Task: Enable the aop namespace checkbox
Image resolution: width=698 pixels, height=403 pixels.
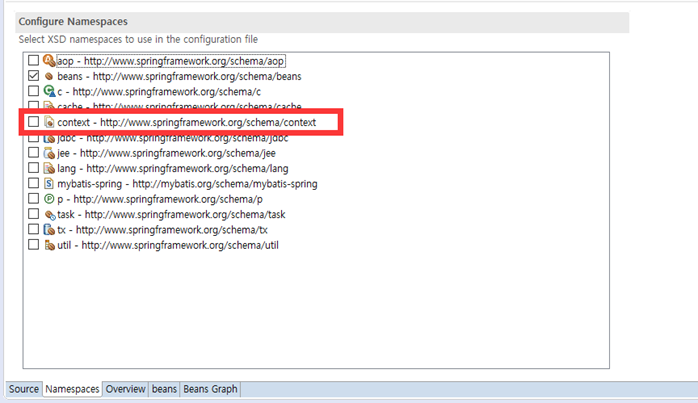Action: click(x=33, y=60)
